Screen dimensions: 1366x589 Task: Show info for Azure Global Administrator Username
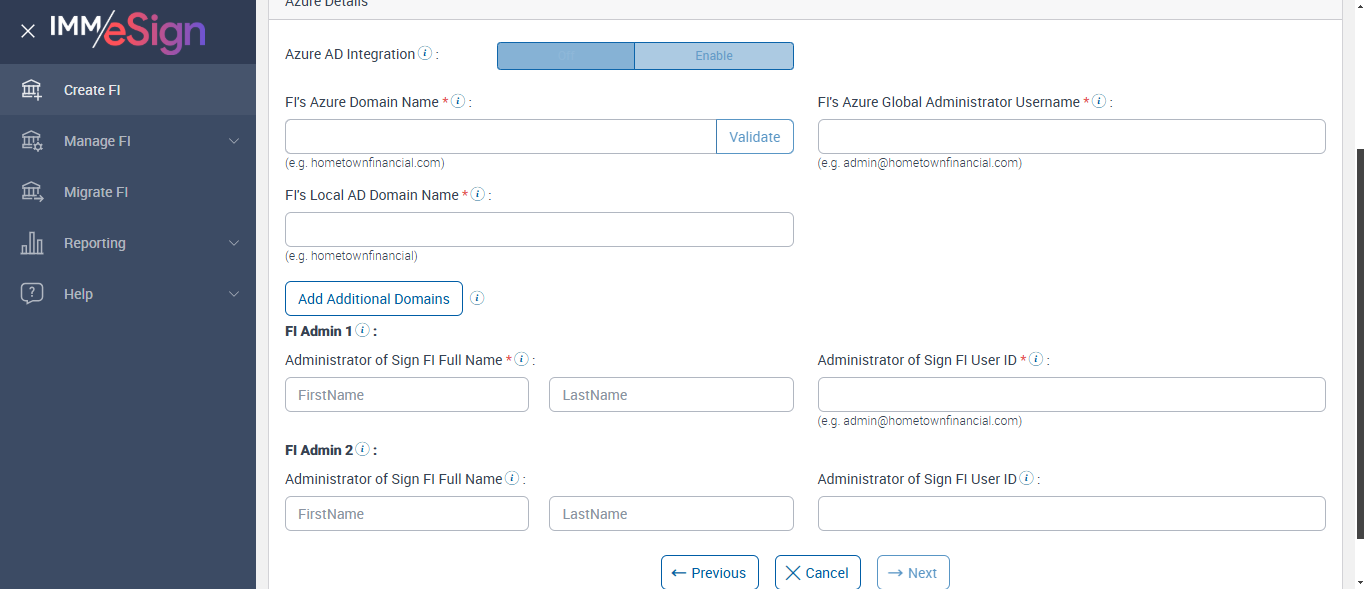click(1099, 101)
